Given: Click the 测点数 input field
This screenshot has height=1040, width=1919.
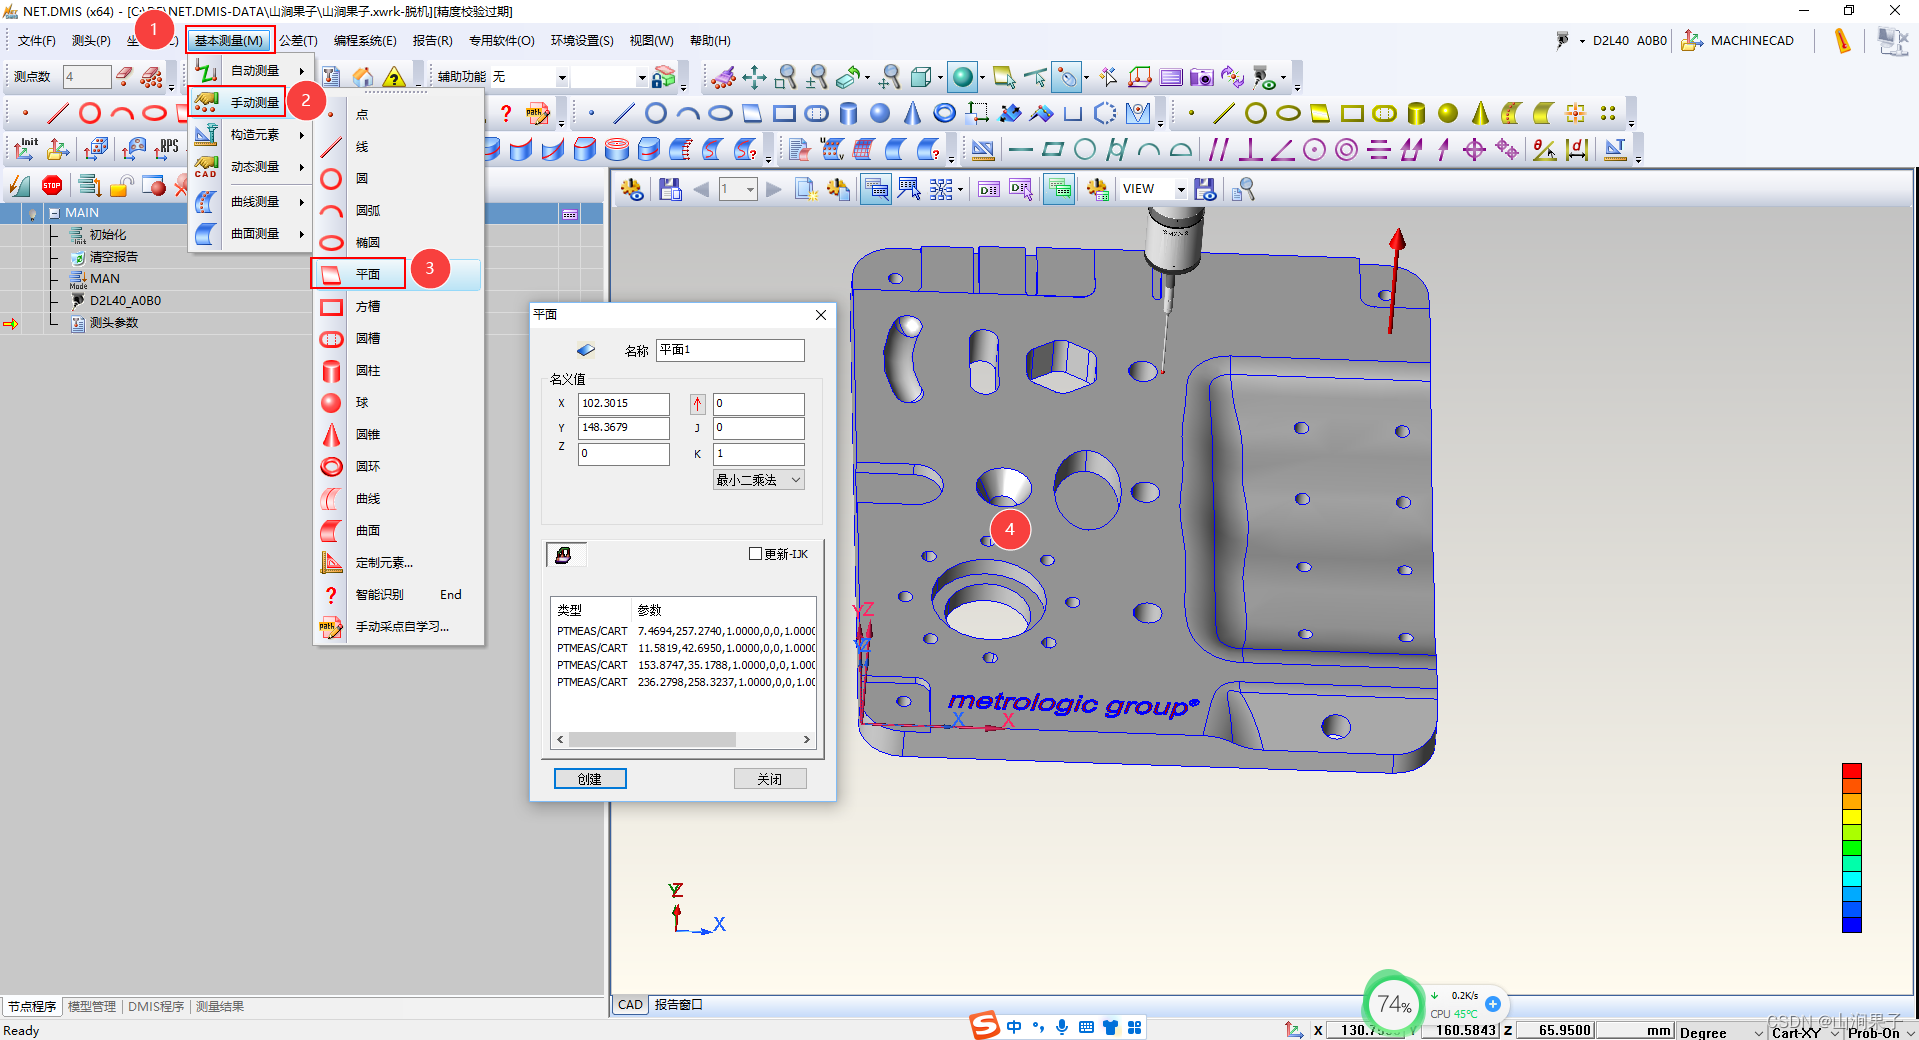Looking at the screenshot, I should pyautogui.click(x=87, y=76).
